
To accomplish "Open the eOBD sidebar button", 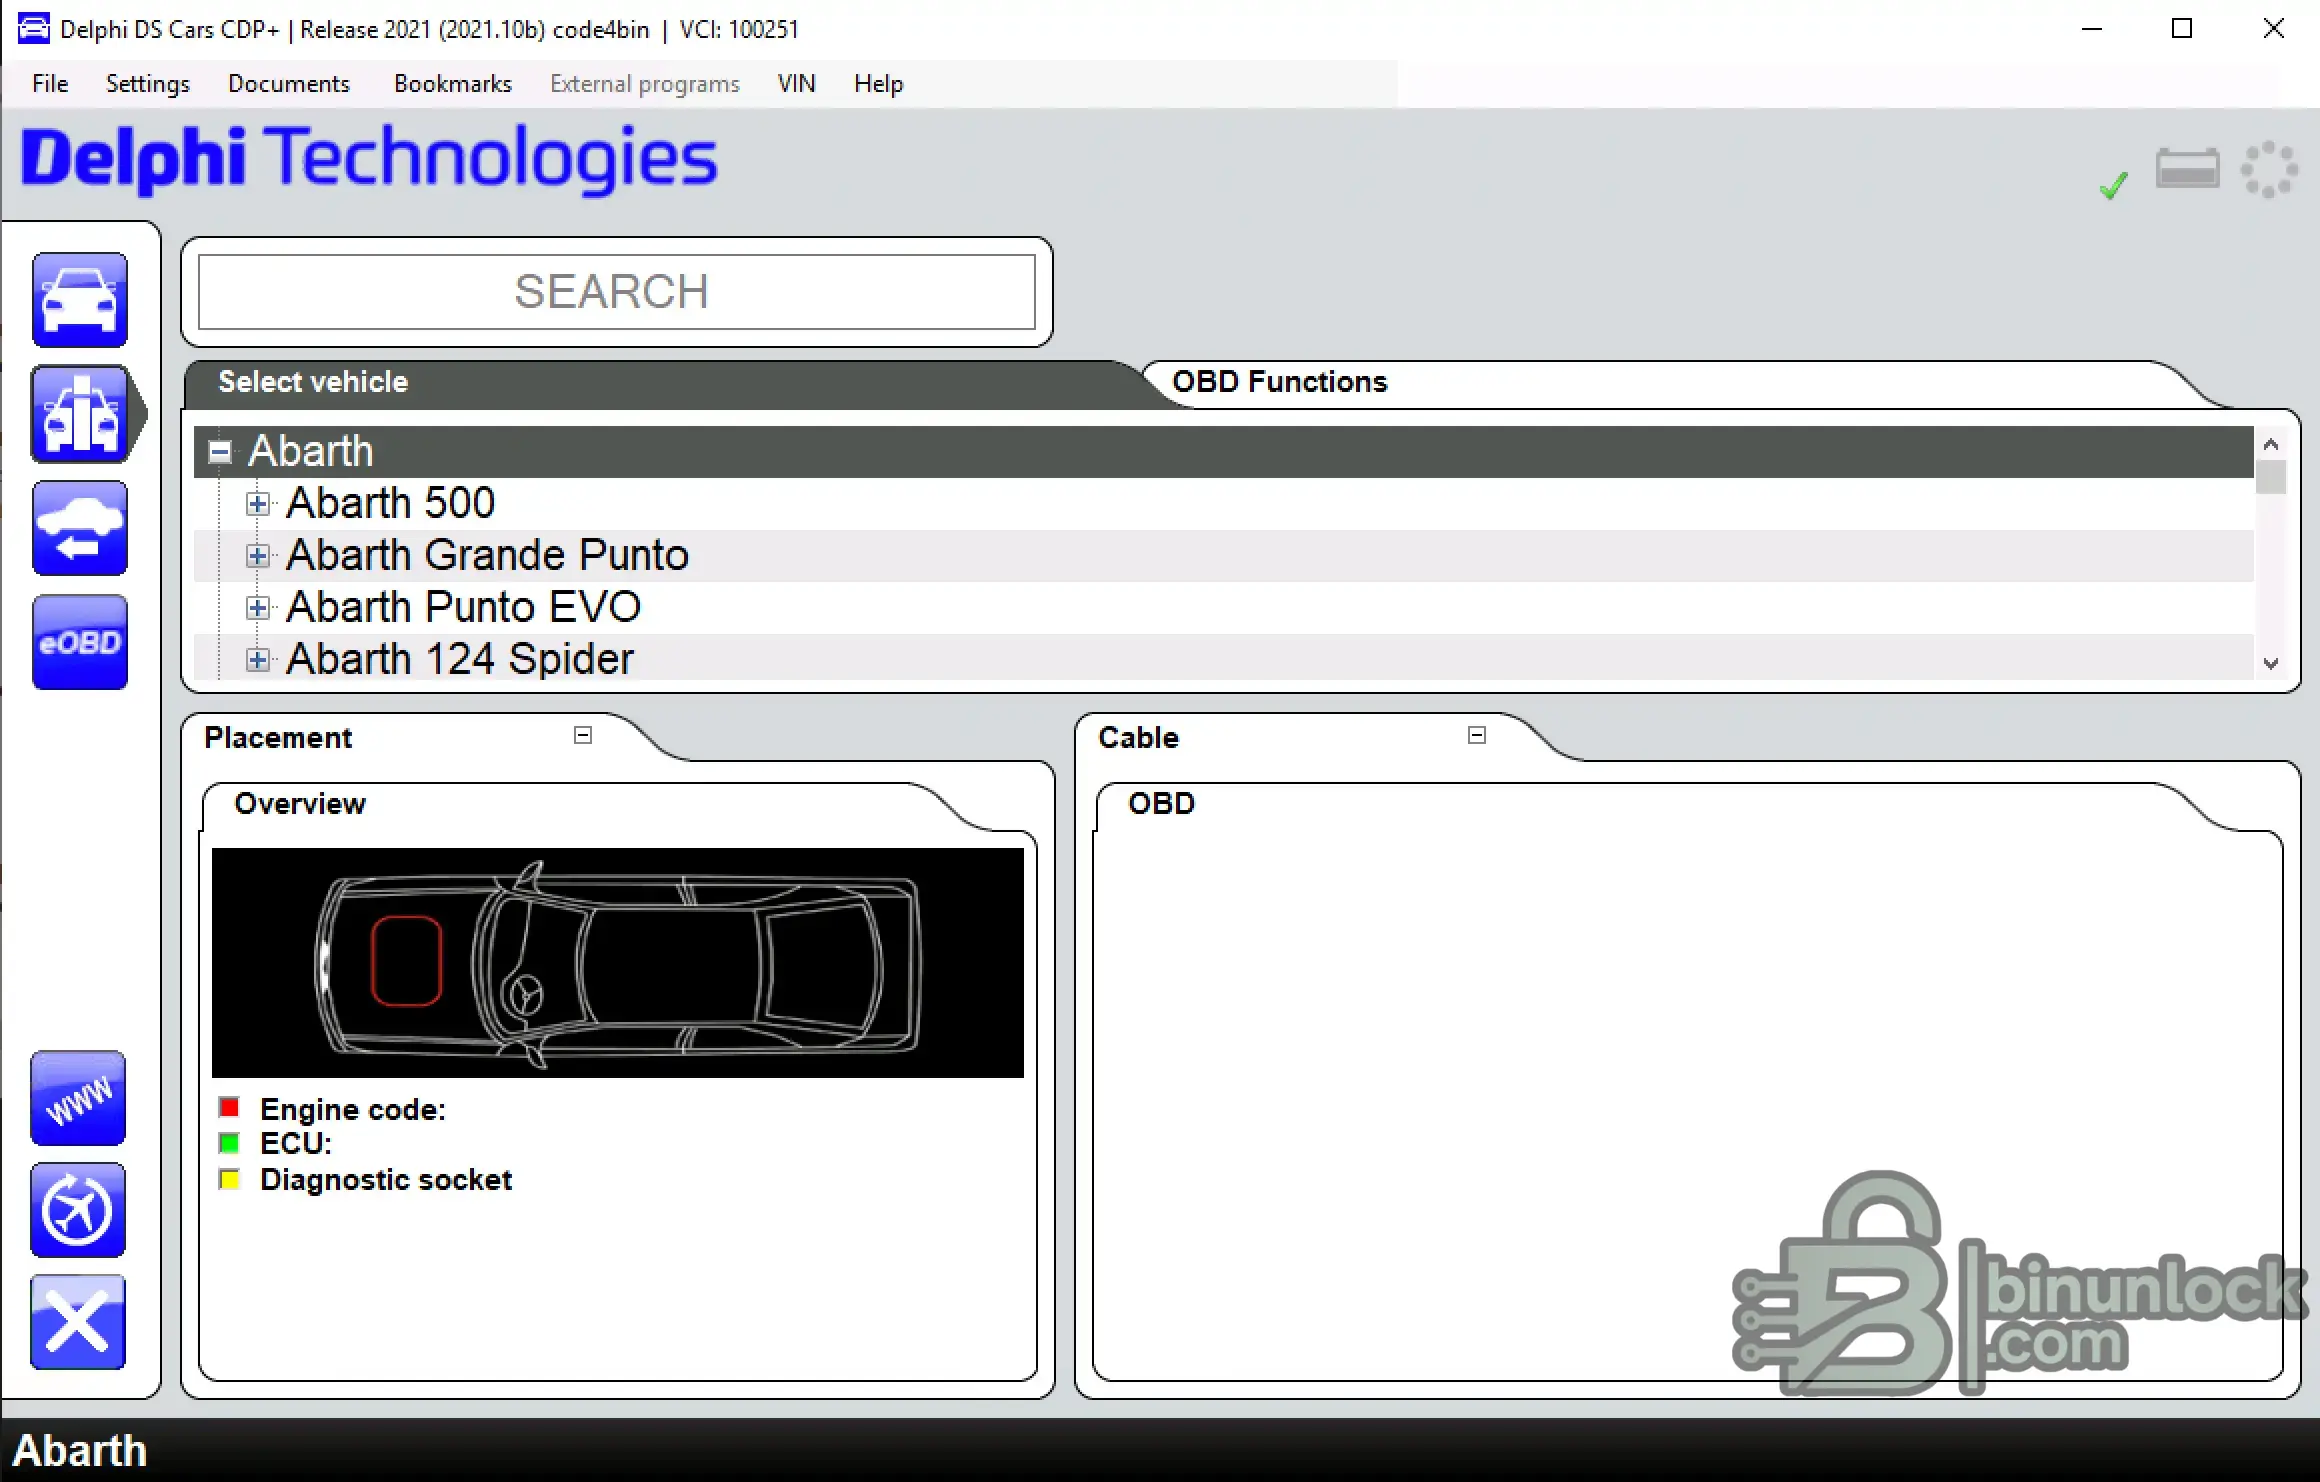I will click(x=80, y=642).
